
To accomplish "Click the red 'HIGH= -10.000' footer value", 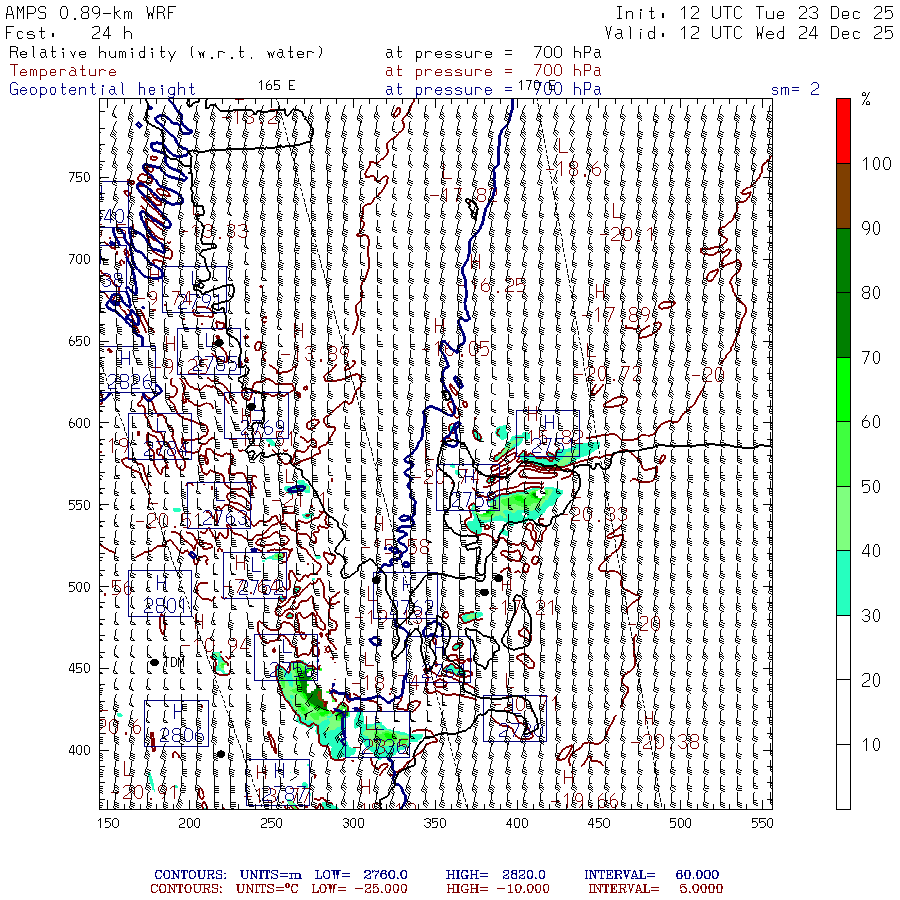I will [498, 889].
